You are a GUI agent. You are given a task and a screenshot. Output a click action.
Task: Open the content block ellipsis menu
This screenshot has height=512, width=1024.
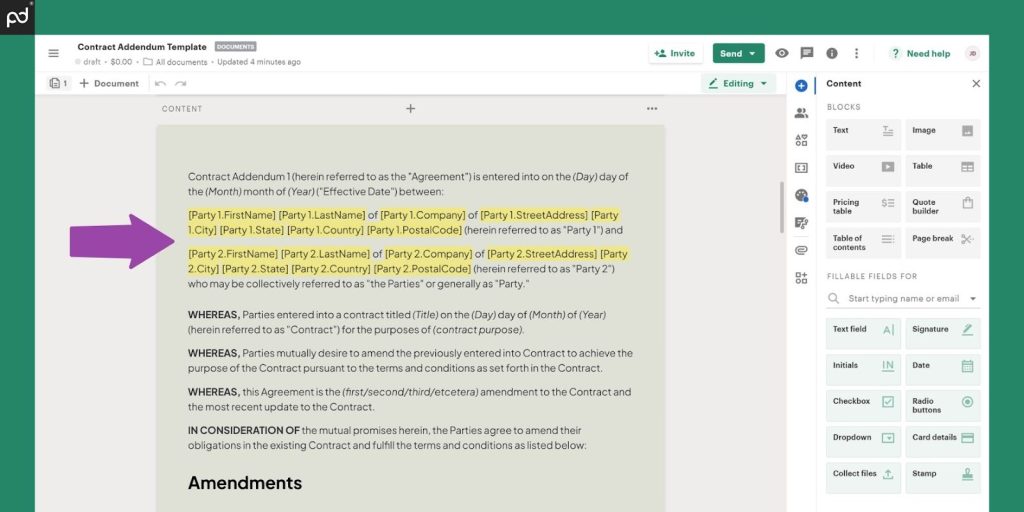[652, 109]
